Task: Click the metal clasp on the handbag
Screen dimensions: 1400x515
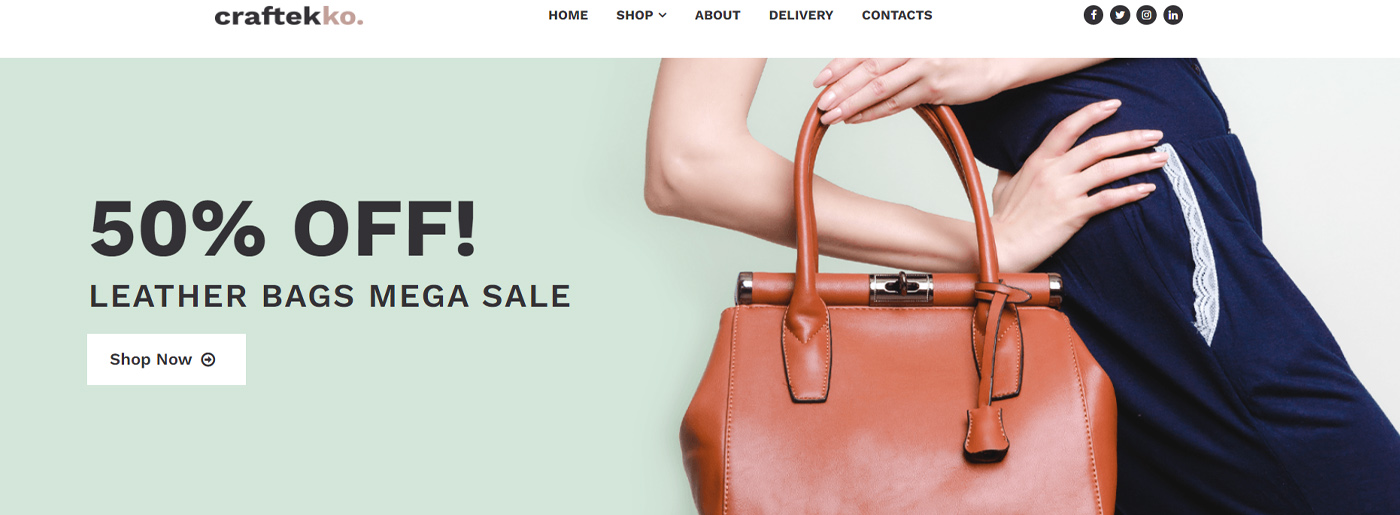Action: click(901, 288)
